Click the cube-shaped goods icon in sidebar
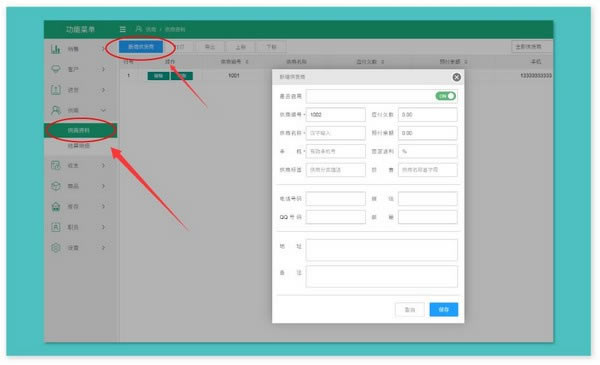Screen dimensions: 600x365 click(55, 186)
